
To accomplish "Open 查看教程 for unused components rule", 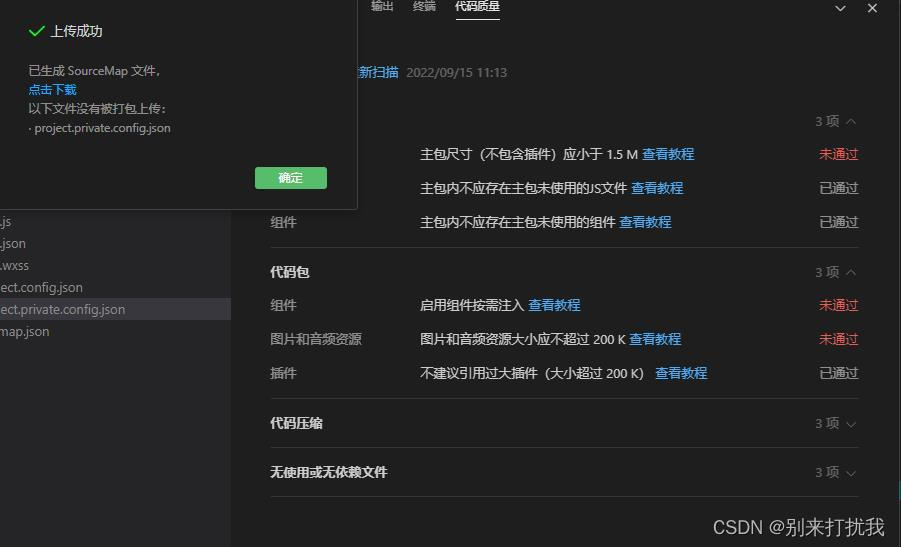I will click(645, 222).
